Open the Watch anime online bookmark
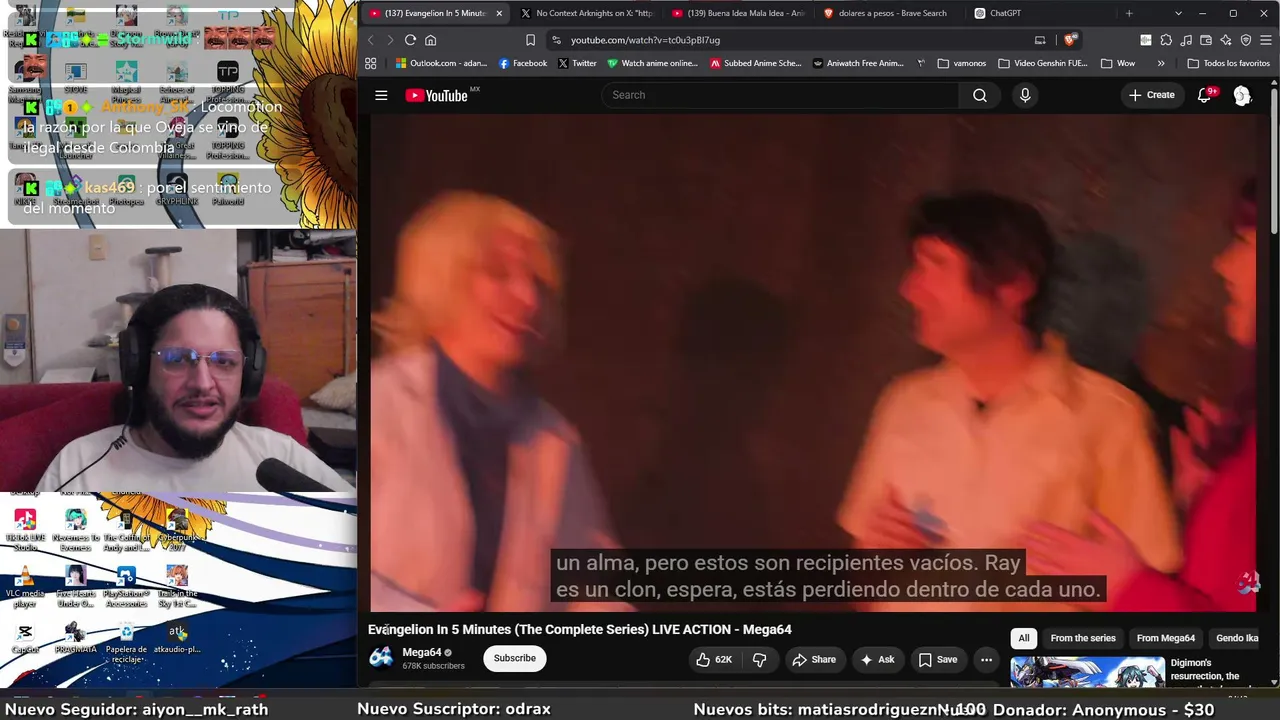The height and width of the screenshot is (720, 1280). pos(652,63)
